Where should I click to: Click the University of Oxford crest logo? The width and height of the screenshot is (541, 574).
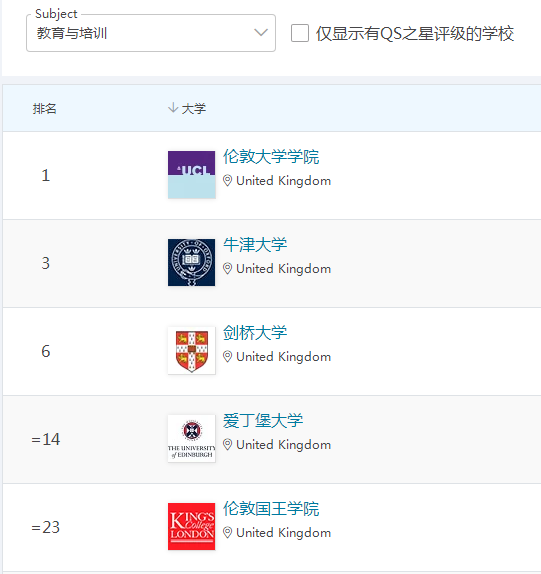point(191,262)
